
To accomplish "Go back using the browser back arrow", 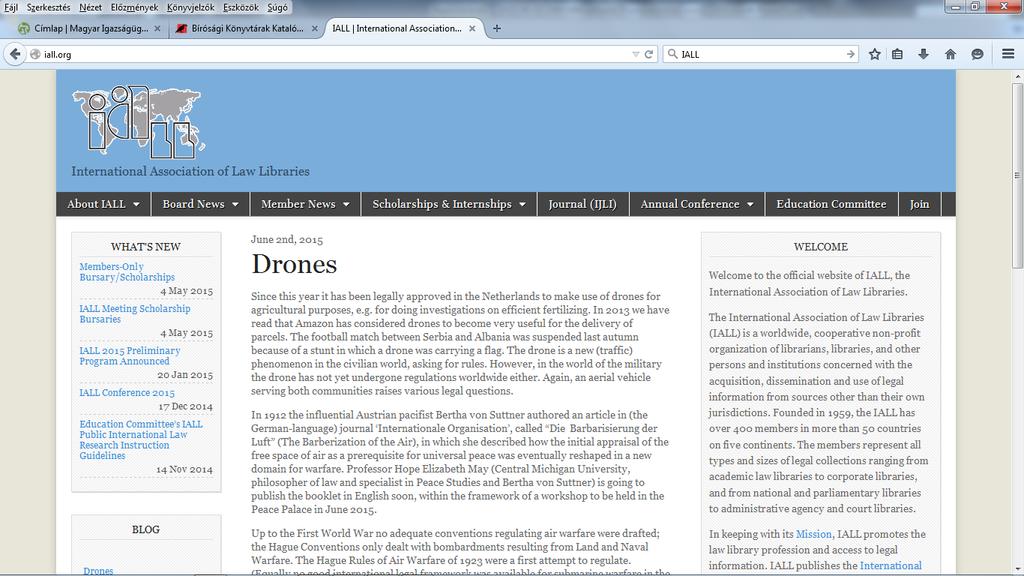I will 15,54.
